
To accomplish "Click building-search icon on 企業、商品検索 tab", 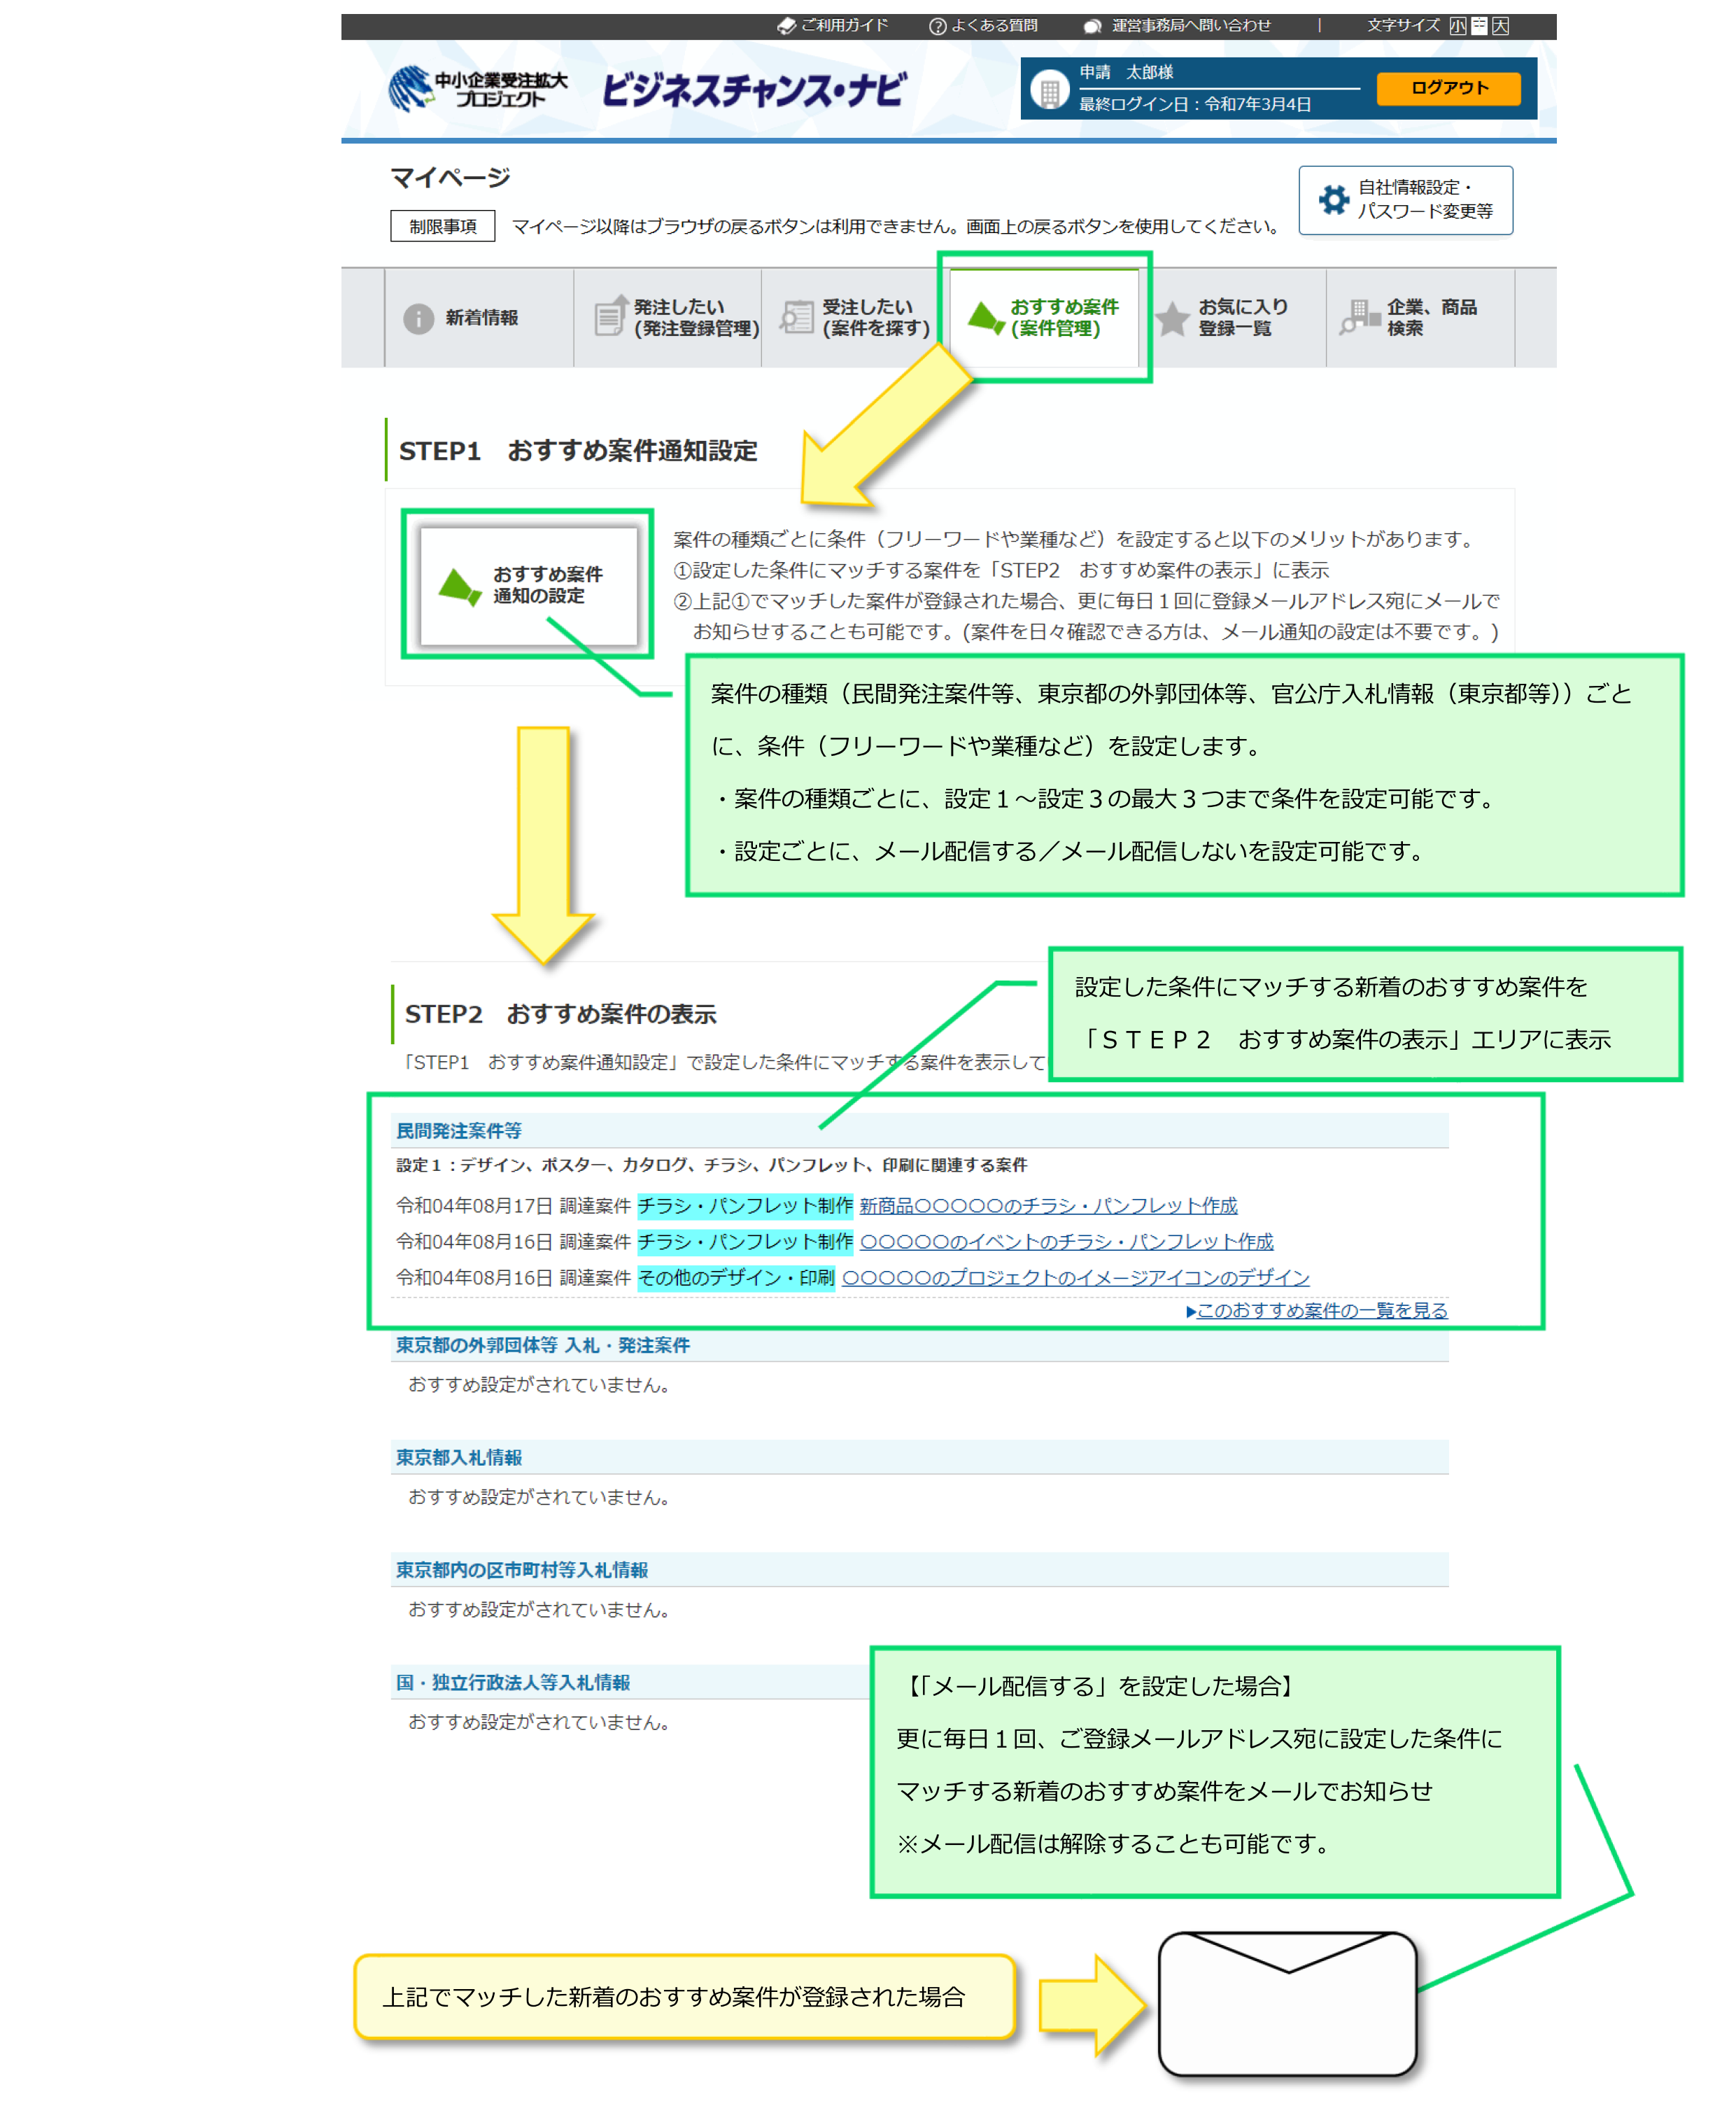I will (1360, 317).
